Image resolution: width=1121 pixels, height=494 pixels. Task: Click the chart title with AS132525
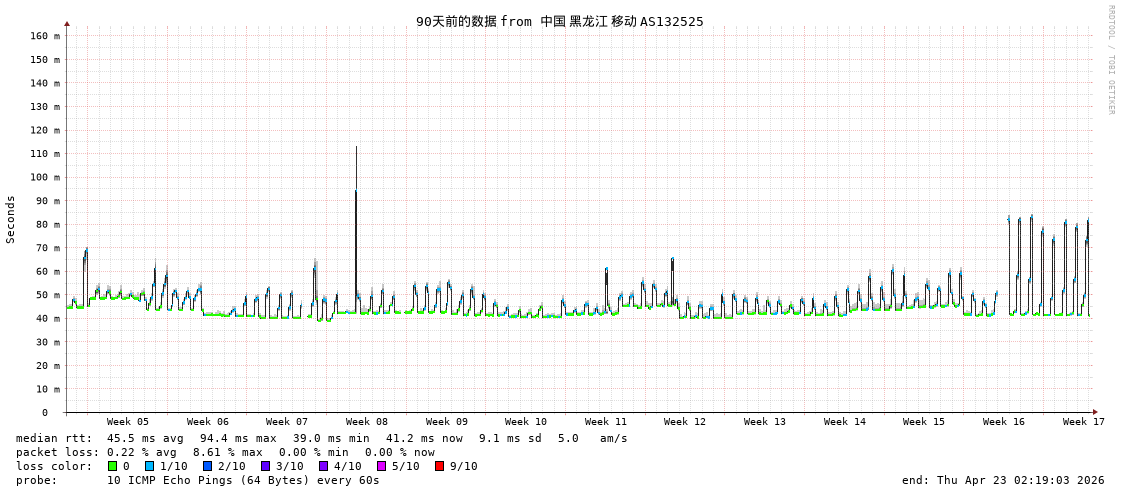[559, 22]
